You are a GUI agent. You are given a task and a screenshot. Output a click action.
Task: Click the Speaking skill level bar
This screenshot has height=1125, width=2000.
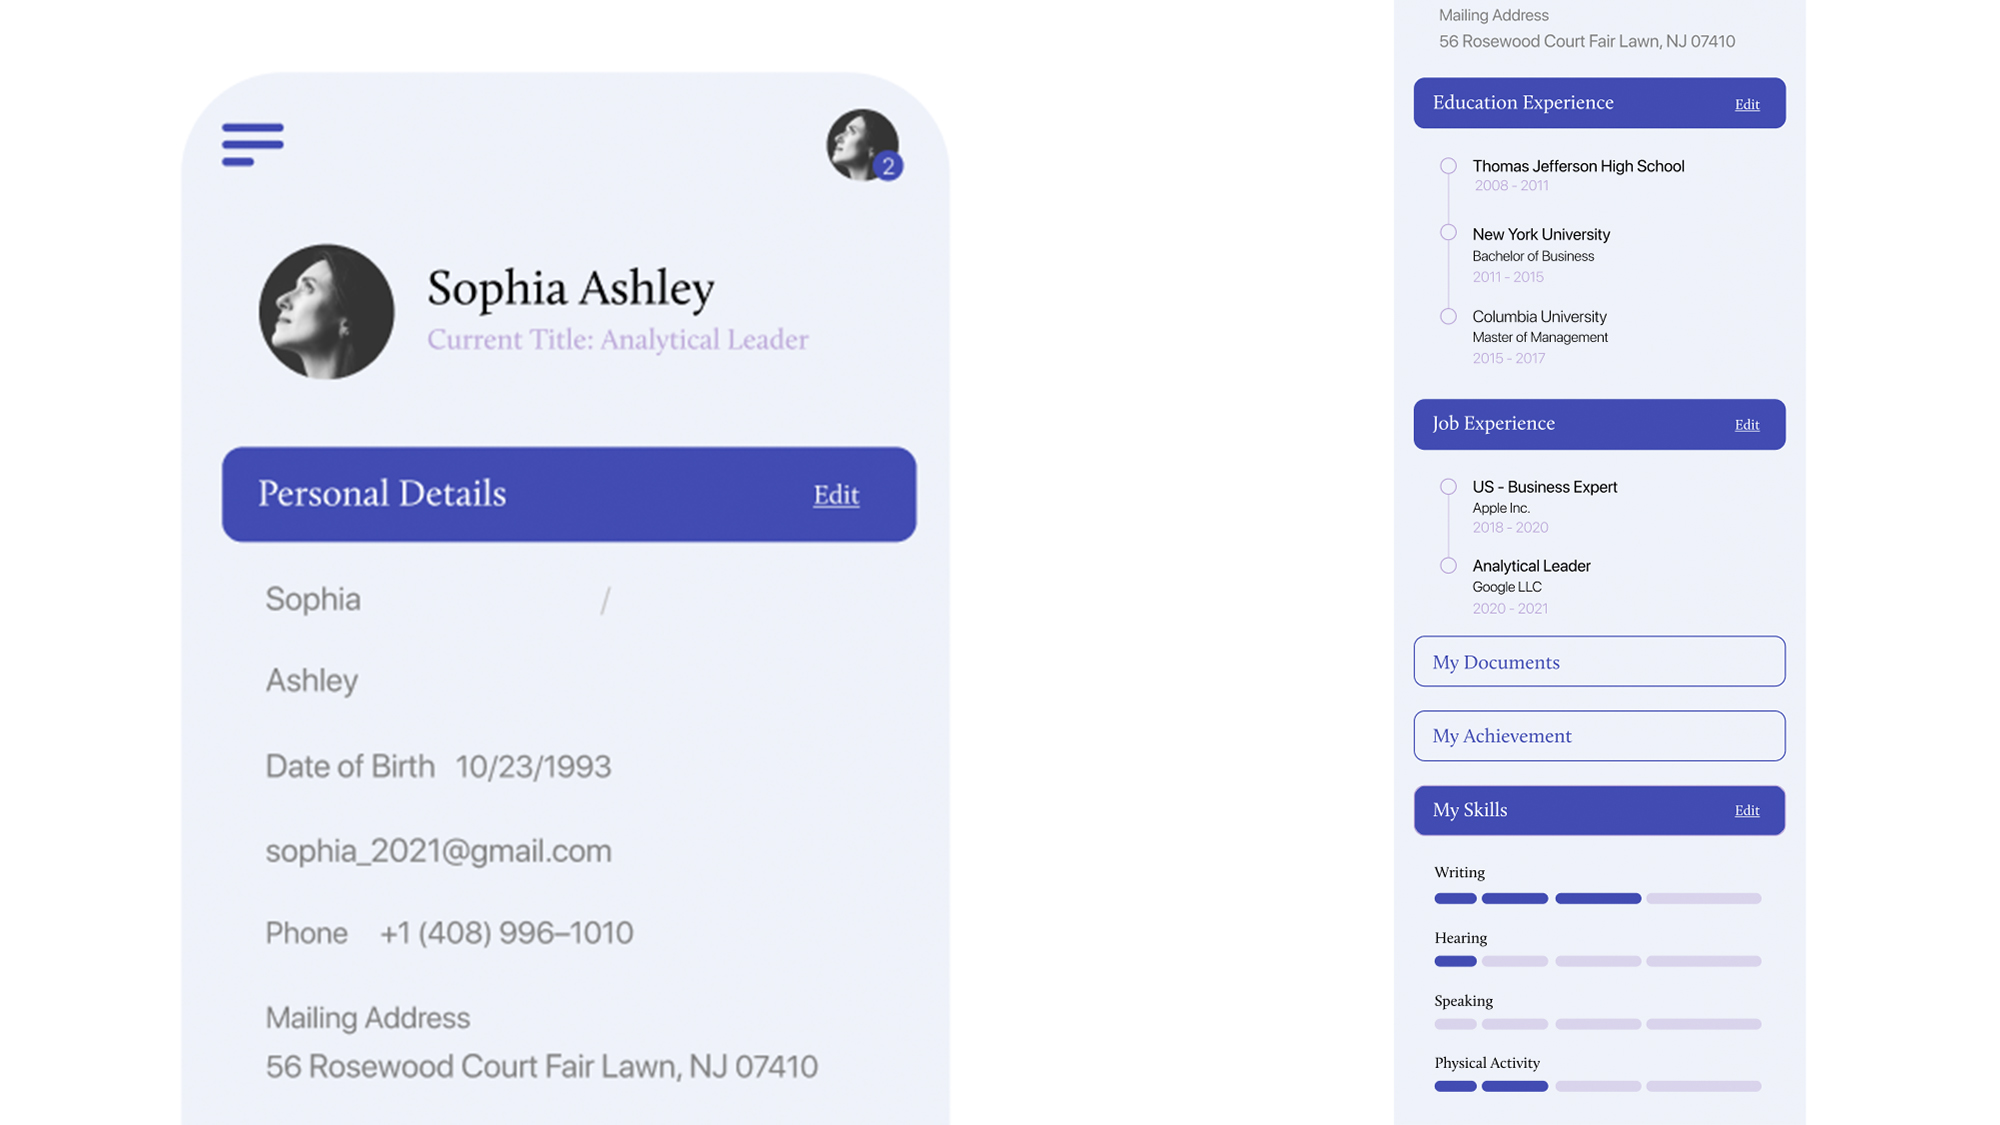coord(1597,1024)
